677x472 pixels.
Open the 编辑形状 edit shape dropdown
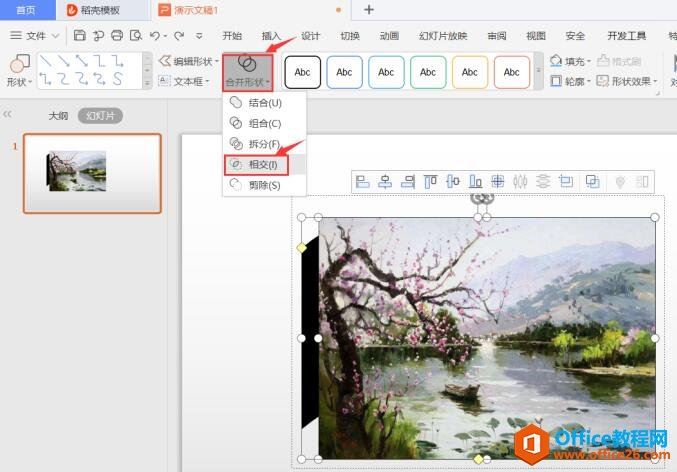point(190,61)
